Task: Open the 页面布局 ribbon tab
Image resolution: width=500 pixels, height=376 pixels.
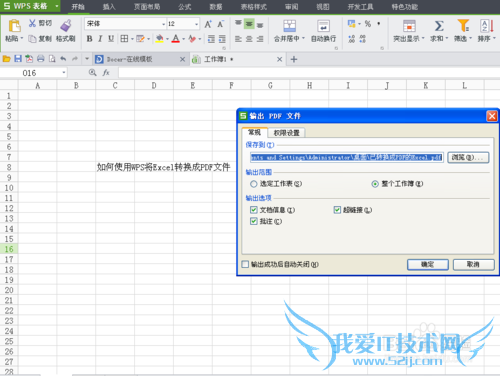Action: pos(147,7)
